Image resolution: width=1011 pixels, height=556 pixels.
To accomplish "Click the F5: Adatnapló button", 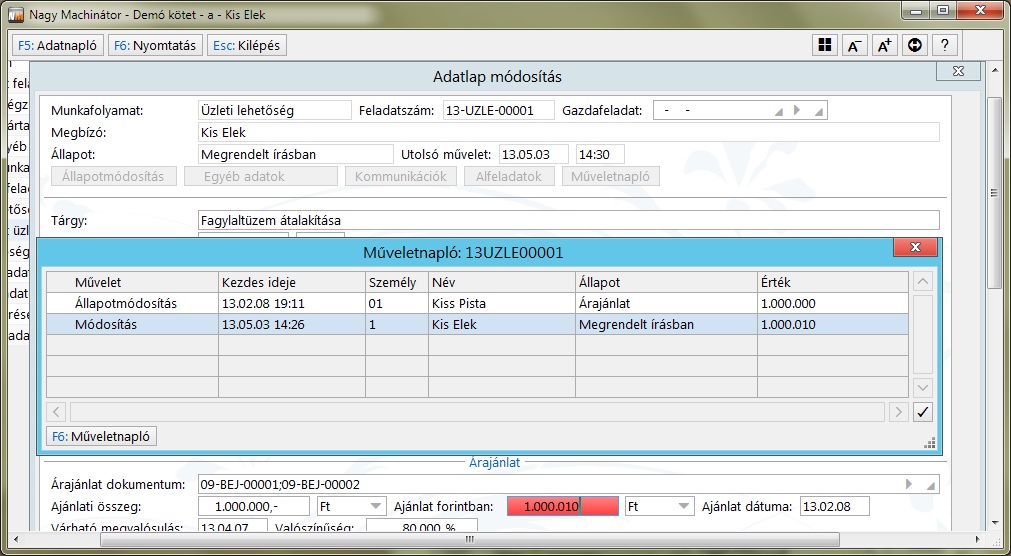I will pyautogui.click(x=57, y=46).
